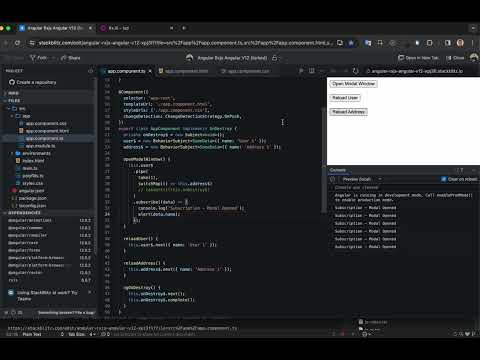Click the Reload Address button
The width and height of the screenshot is (480, 360).
348,112
